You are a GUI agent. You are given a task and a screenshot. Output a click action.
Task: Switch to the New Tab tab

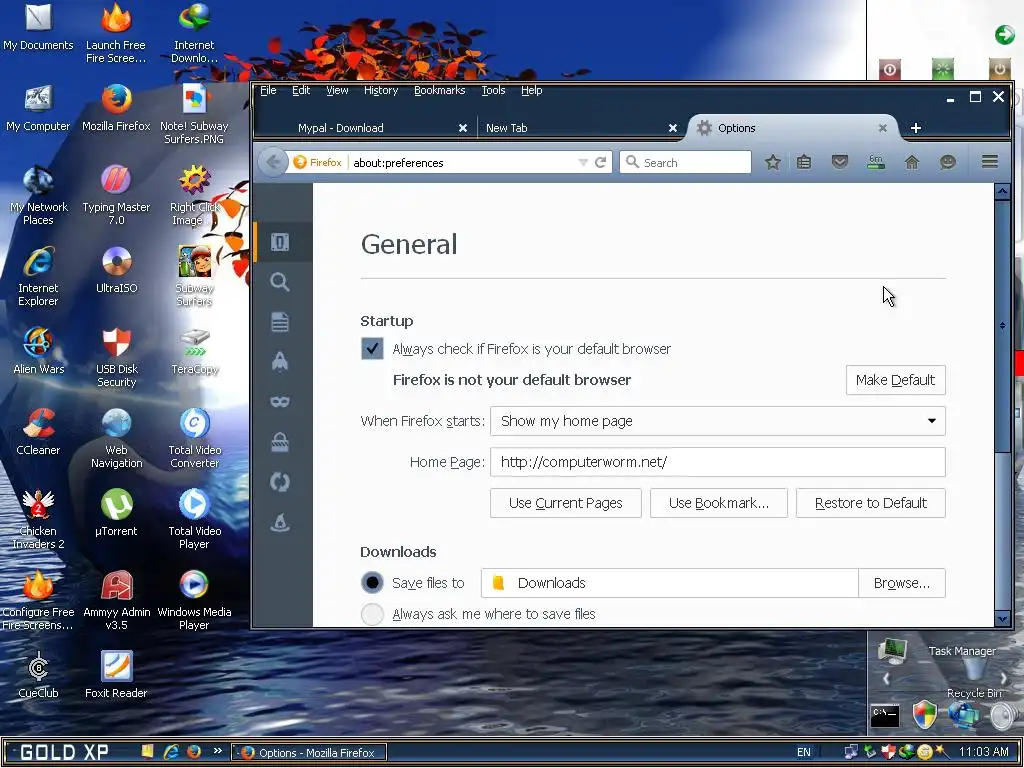579,128
